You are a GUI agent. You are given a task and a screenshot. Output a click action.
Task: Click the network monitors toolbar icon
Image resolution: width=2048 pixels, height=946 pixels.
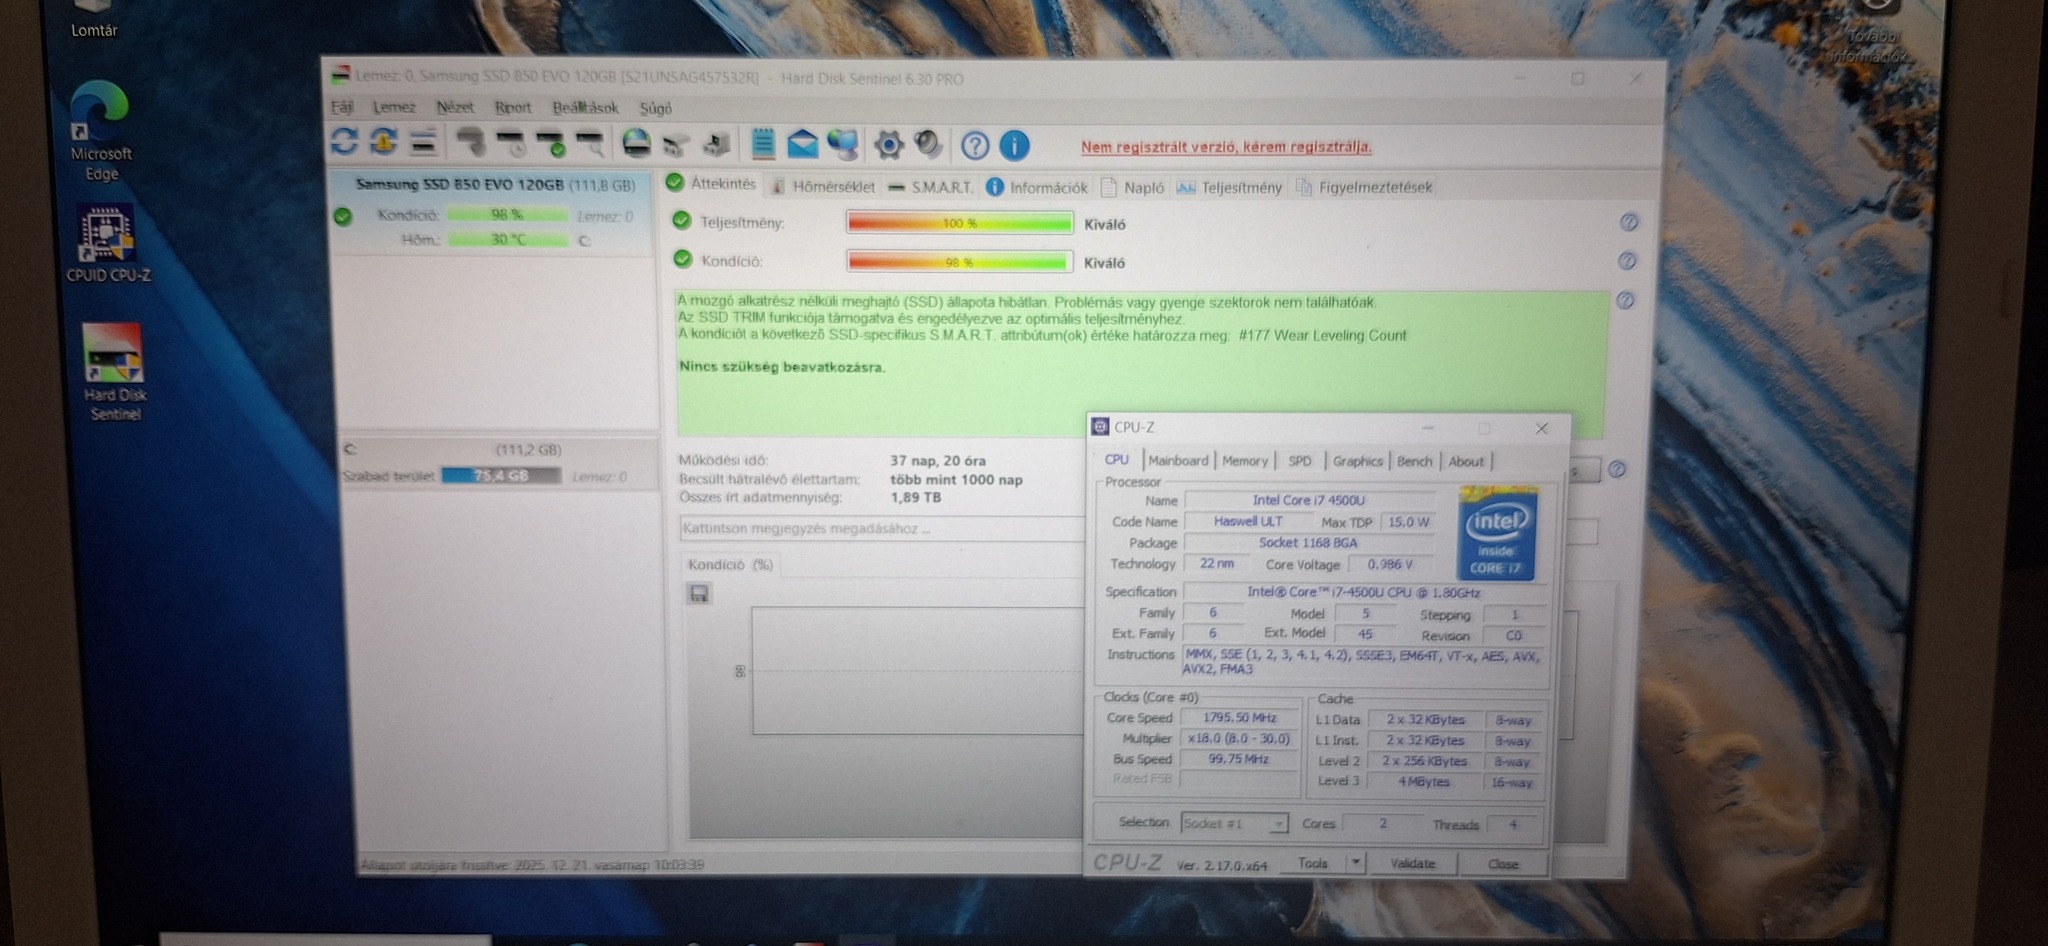842,145
